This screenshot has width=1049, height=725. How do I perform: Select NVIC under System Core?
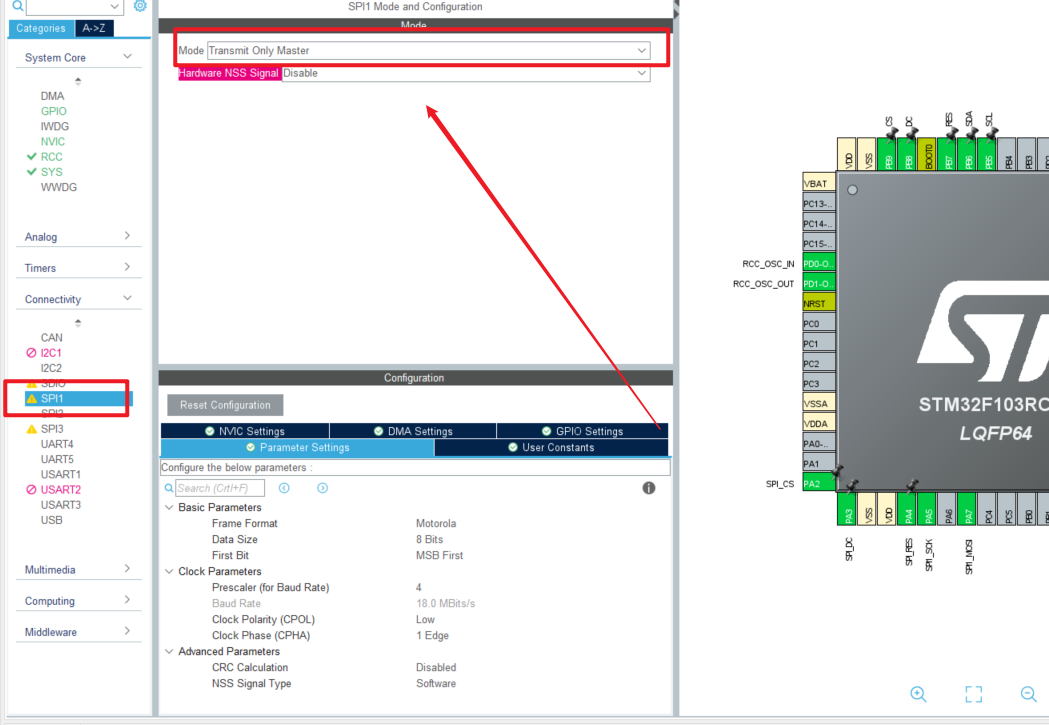(x=53, y=141)
